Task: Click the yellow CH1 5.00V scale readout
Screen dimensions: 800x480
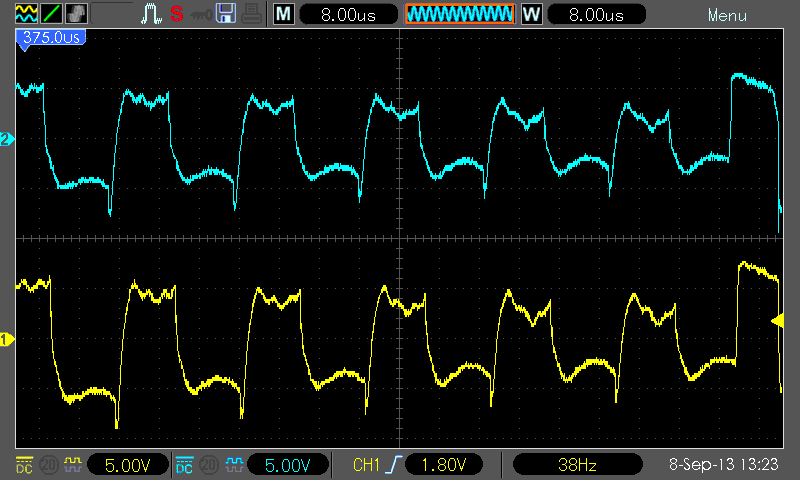Action: click(128, 465)
